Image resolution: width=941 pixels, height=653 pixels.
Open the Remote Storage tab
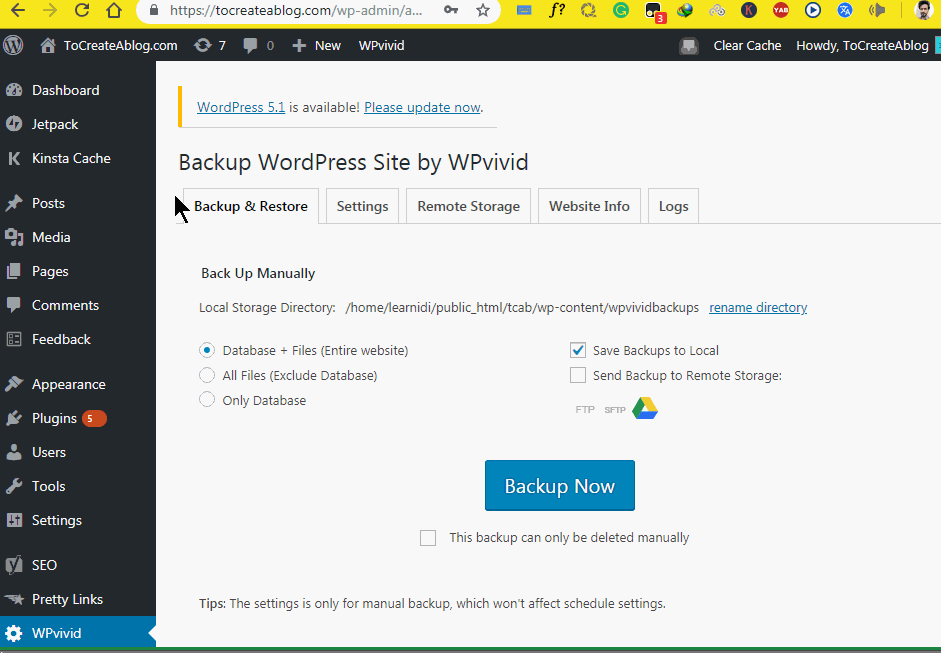469,206
